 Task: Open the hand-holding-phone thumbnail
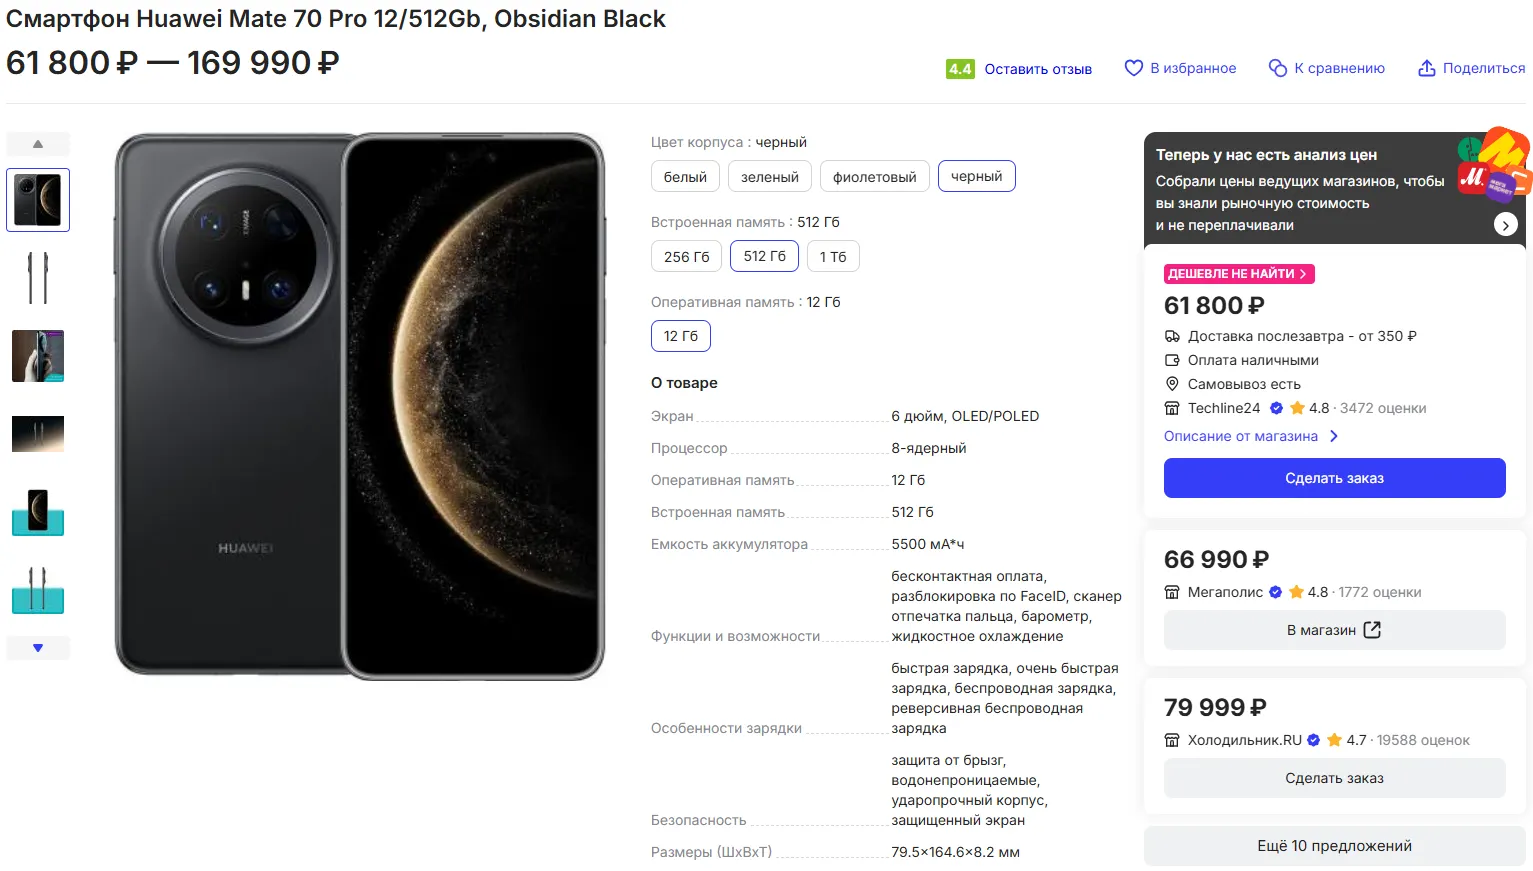(x=38, y=356)
